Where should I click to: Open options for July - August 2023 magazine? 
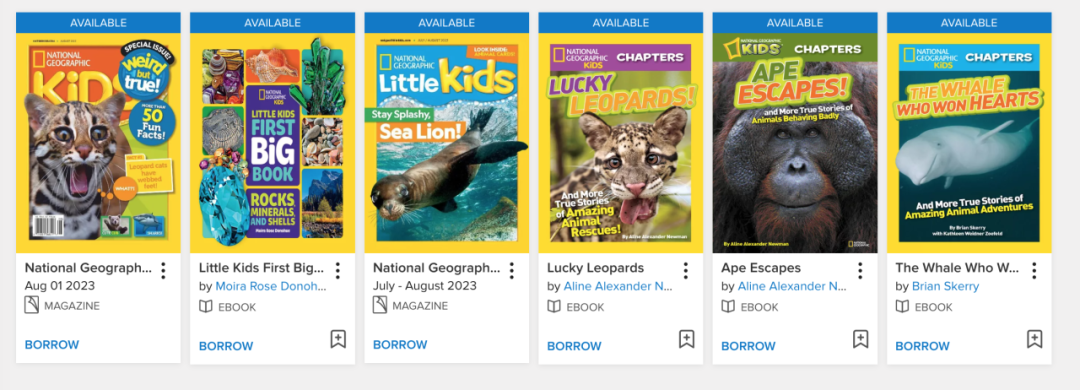511,270
